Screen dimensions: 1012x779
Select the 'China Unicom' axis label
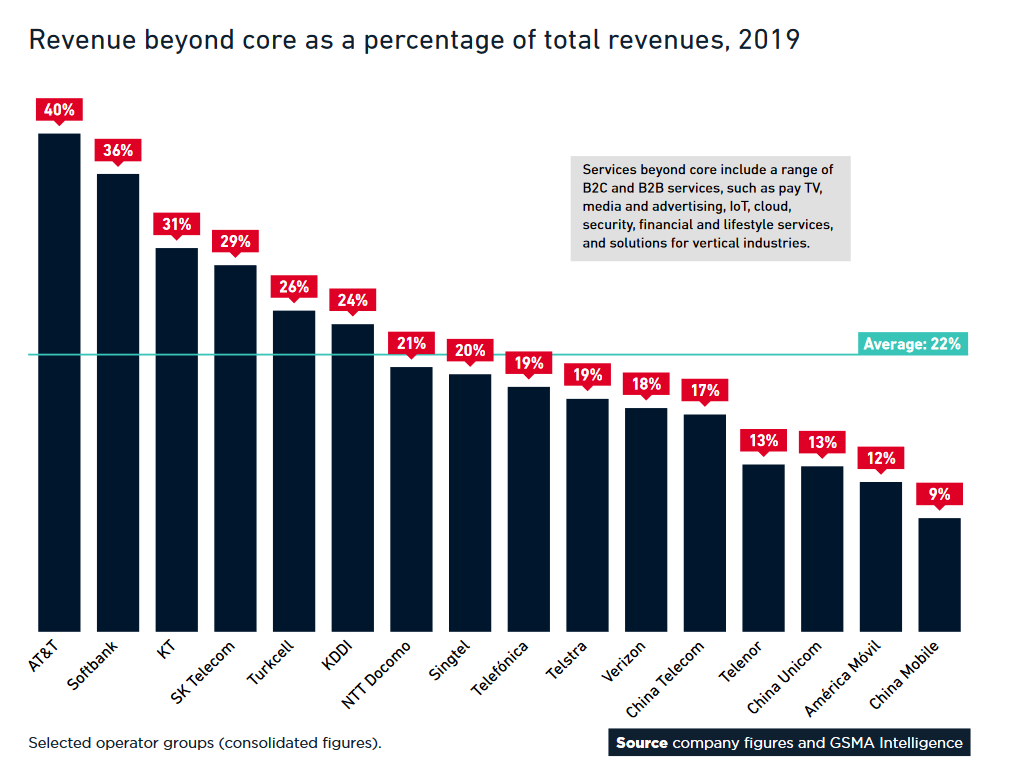[x=785, y=678]
